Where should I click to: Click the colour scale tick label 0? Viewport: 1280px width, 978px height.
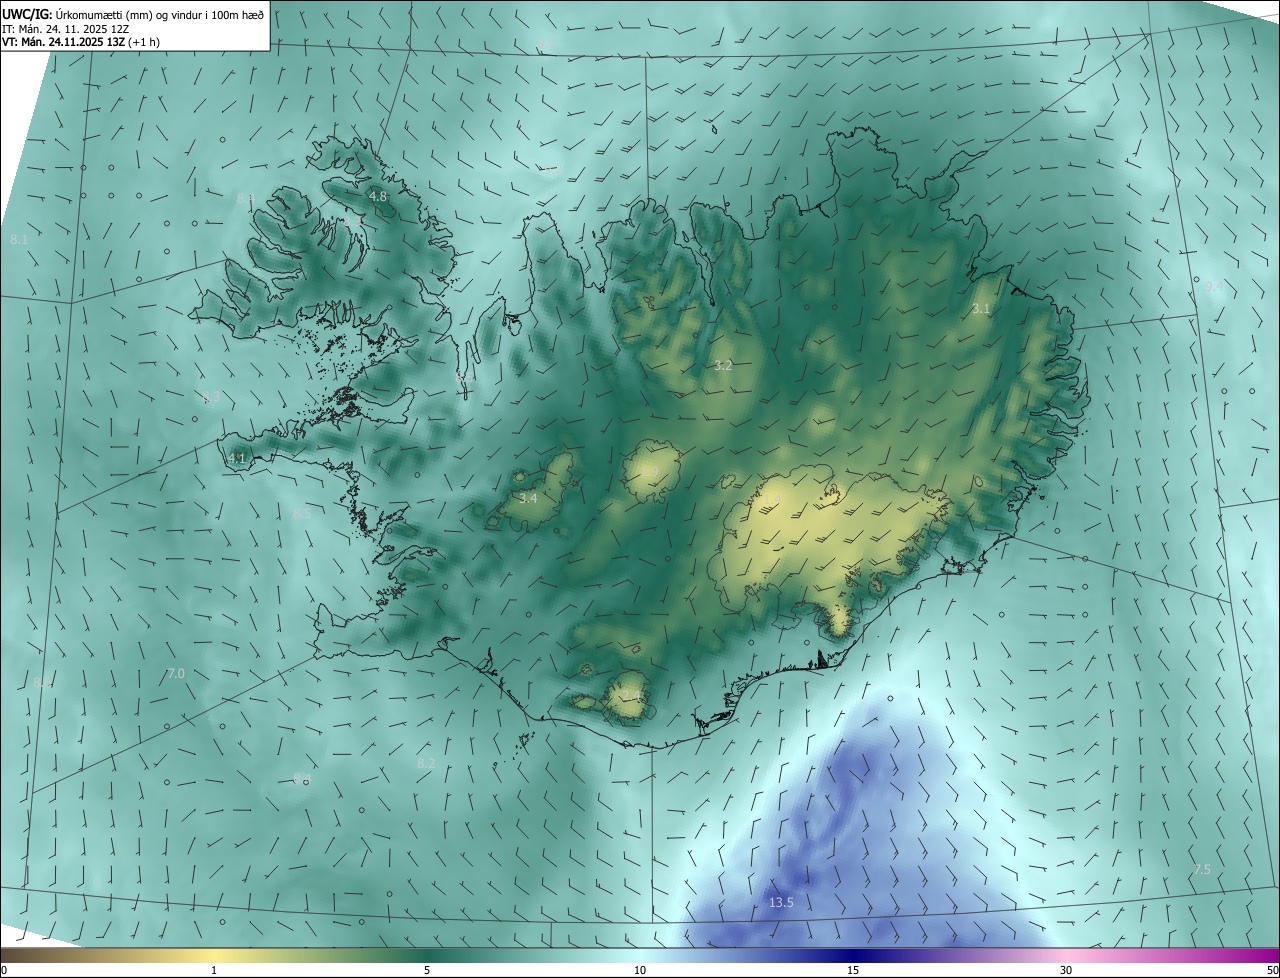point(4,971)
